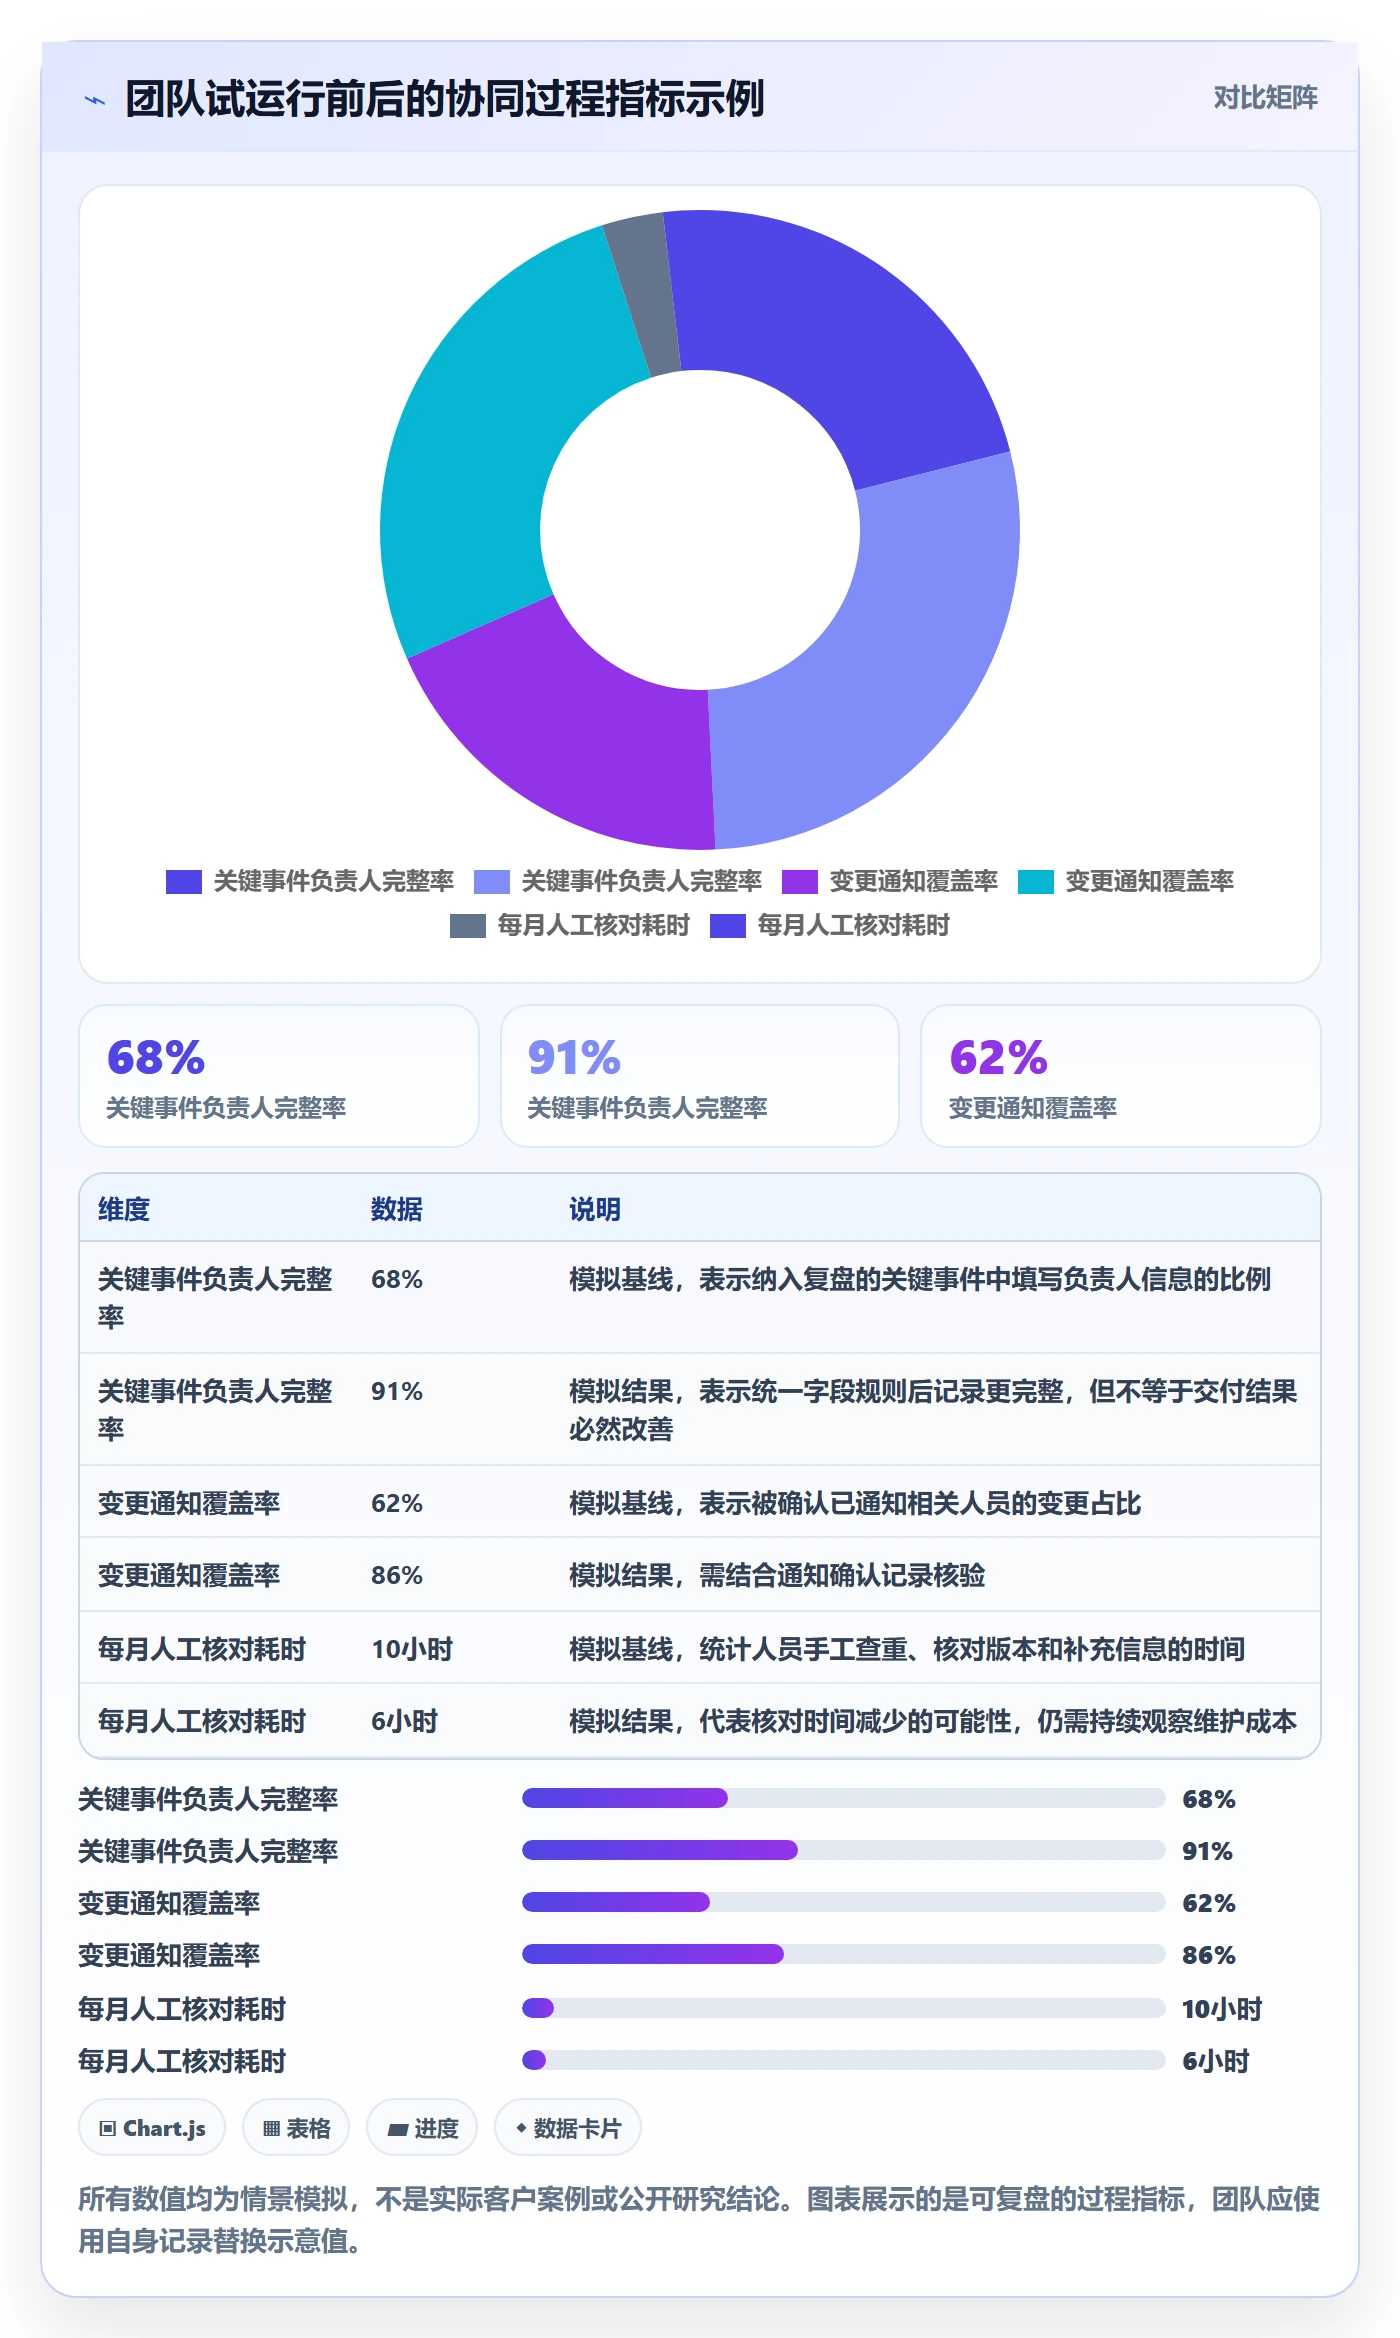The width and height of the screenshot is (1400, 2338).
Task: Click the footnote starting 所有数值均为情景模拟
Action: (x=699, y=2220)
